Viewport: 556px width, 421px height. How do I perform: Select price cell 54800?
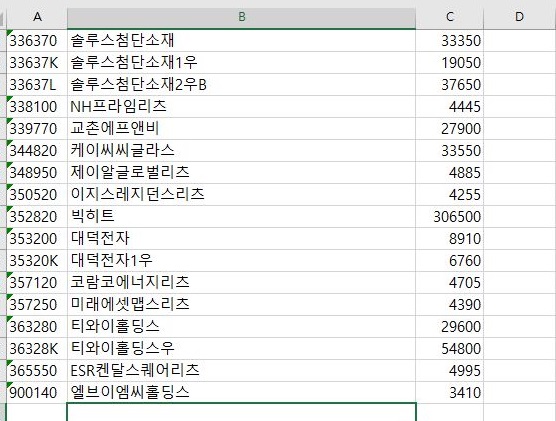click(x=450, y=349)
